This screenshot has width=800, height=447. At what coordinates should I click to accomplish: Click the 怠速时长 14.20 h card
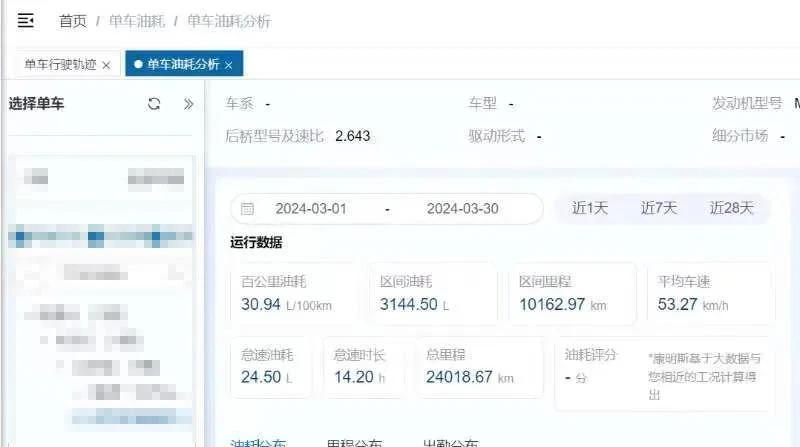[x=363, y=367]
